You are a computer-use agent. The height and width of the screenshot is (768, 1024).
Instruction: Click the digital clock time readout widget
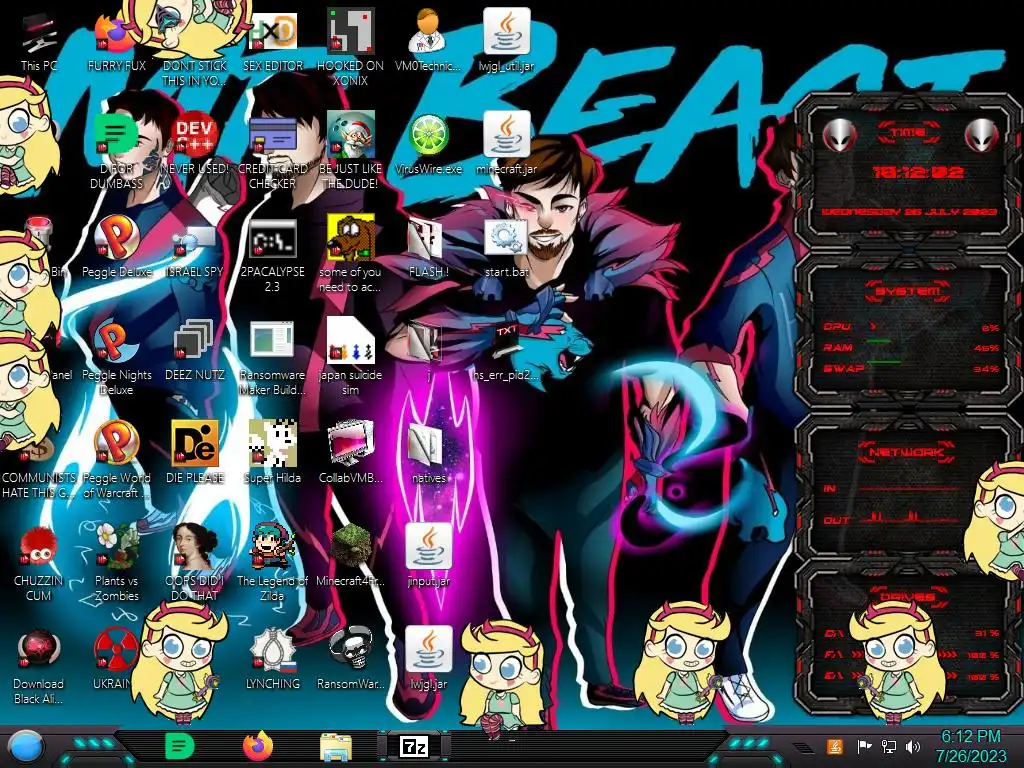point(918,172)
